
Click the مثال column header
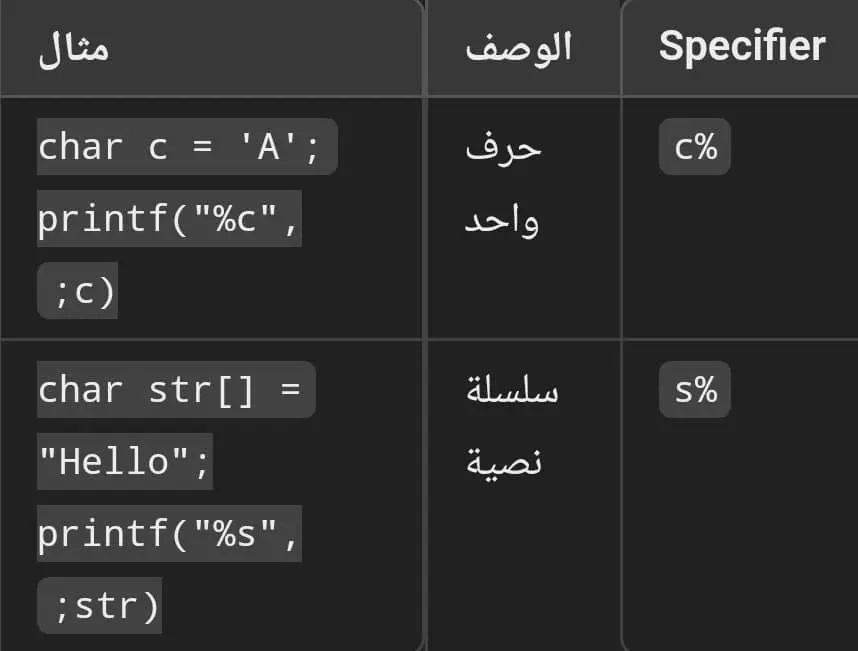74,49
